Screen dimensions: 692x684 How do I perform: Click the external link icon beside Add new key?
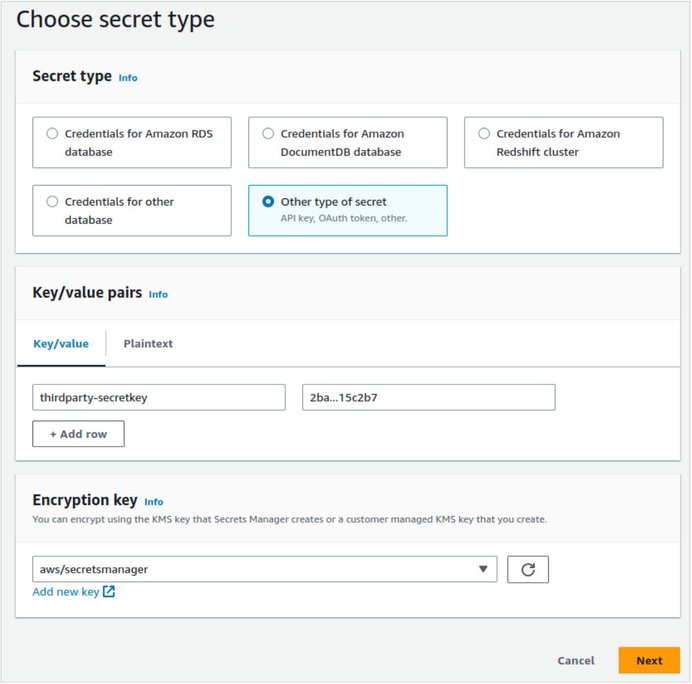(x=109, y=591)
